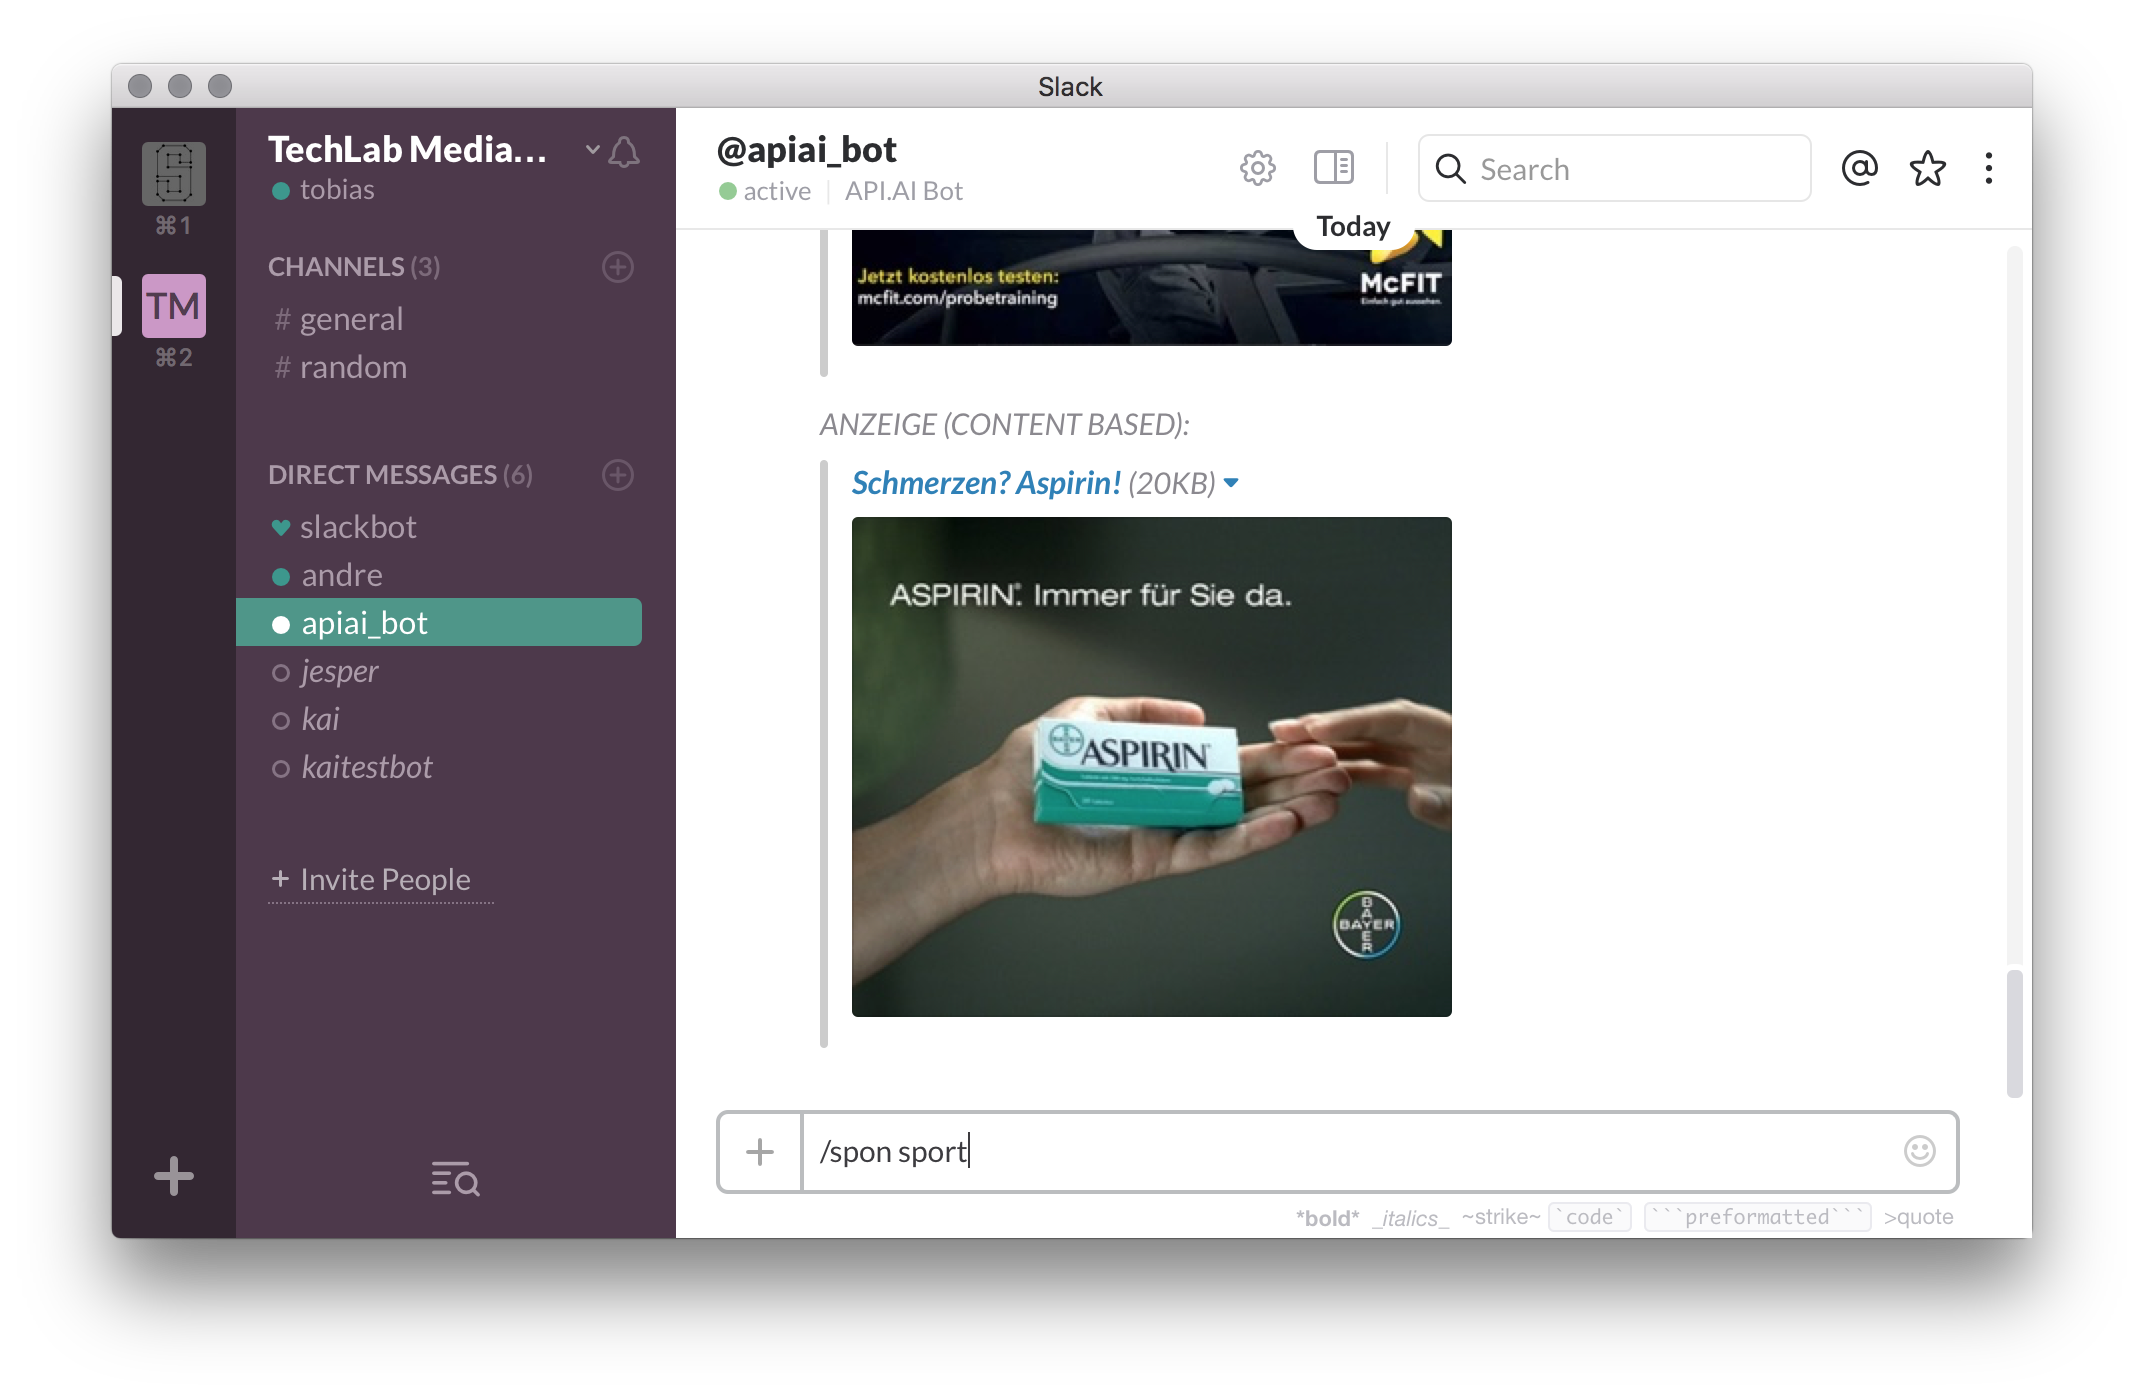Click inside the Search field
This screenshot has height=1398, width=2144.
coord(1614,168)
